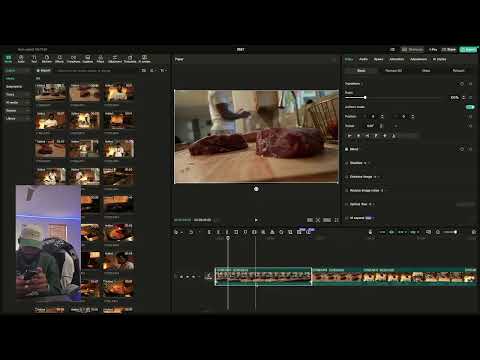This screenshot has width=480, height=360.
Task: Open the layout switcher icon in title bar
Action: [x=392, y=49]
